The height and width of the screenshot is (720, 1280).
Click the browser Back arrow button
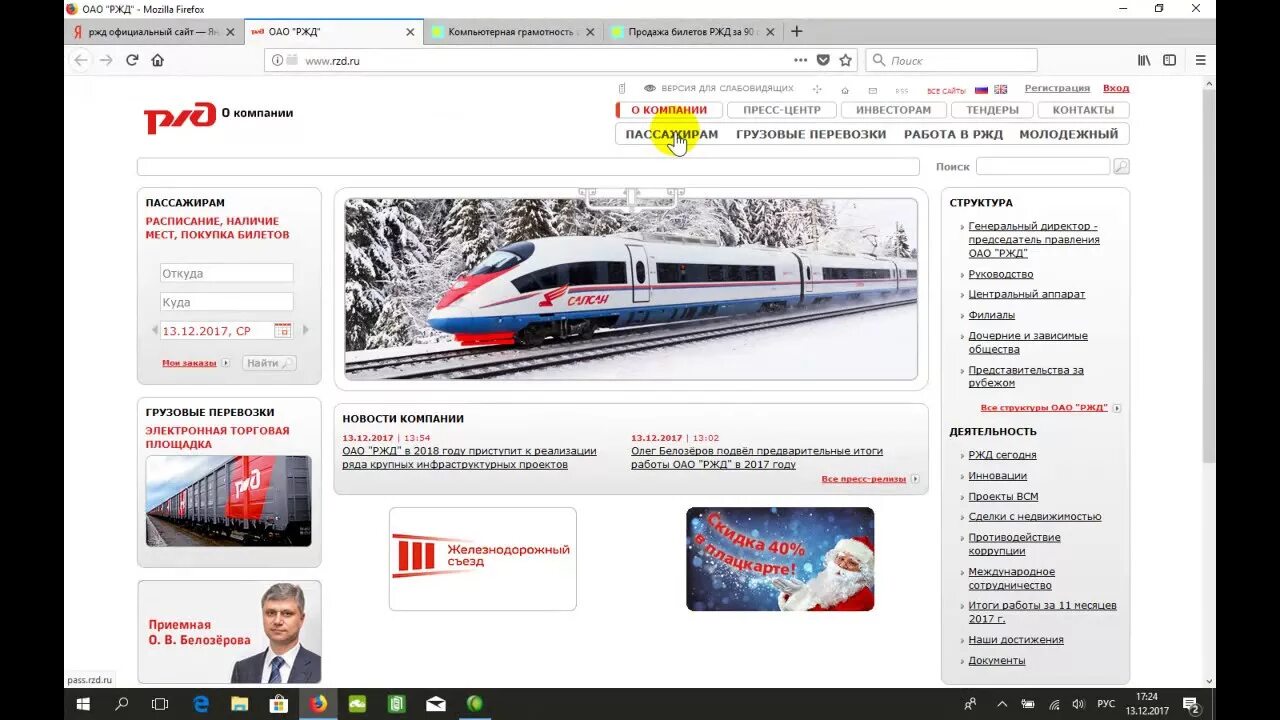81,60
